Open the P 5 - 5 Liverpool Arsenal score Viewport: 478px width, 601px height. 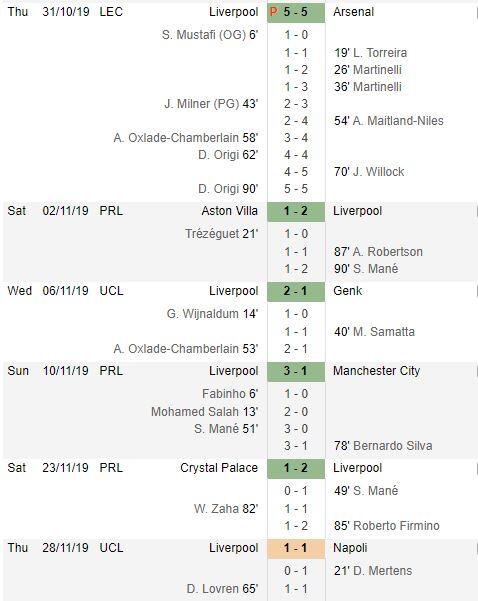tap(296, 12)
